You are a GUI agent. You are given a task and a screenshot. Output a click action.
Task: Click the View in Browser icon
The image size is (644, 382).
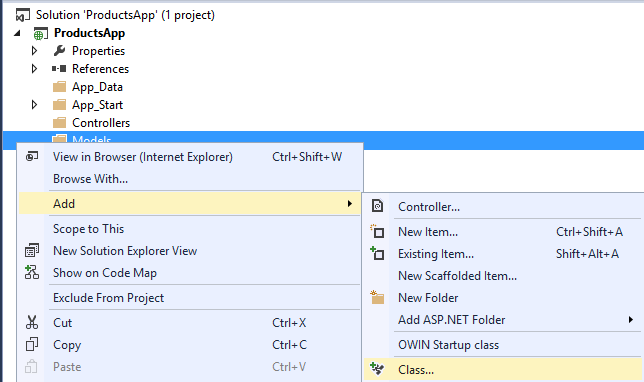coord(32,156)
